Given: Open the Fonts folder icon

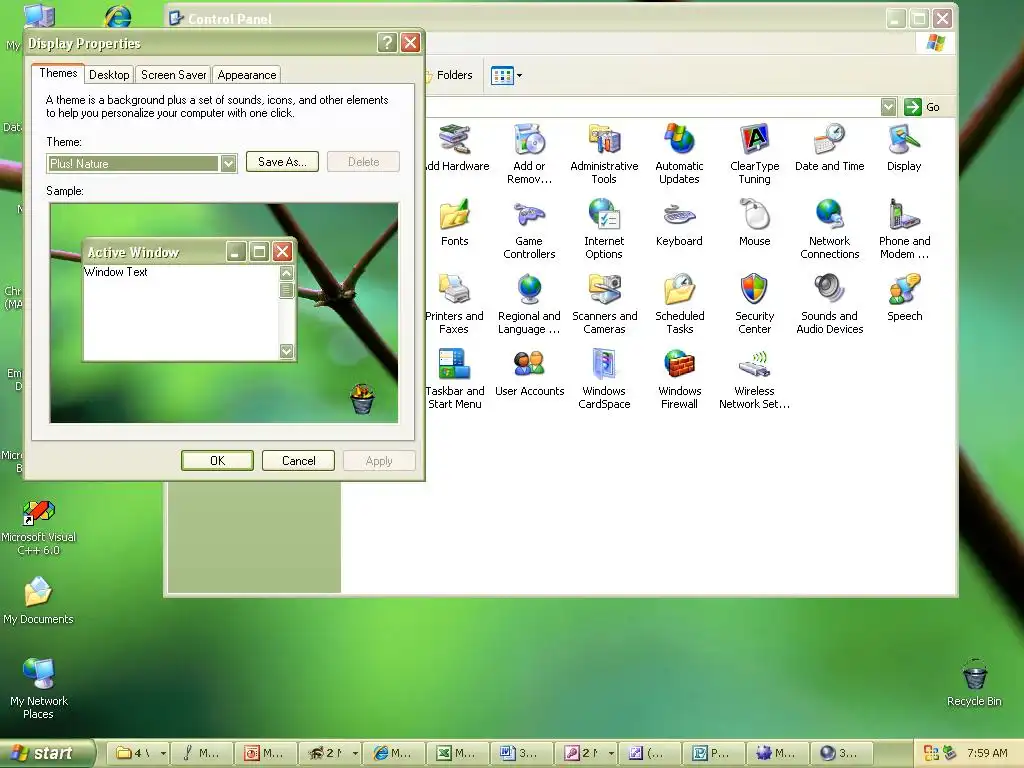Looking at the screenshot, I should pos(455,223).
